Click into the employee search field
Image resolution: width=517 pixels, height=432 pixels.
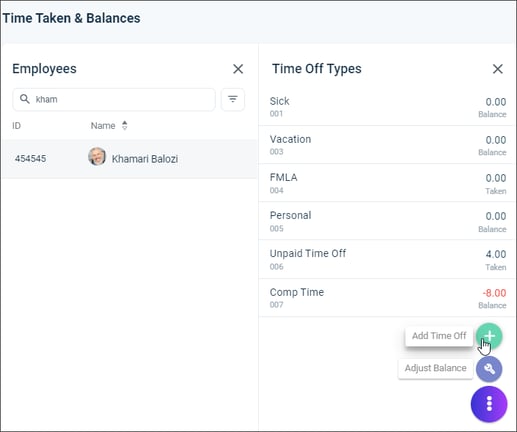[x=114, y=99]
